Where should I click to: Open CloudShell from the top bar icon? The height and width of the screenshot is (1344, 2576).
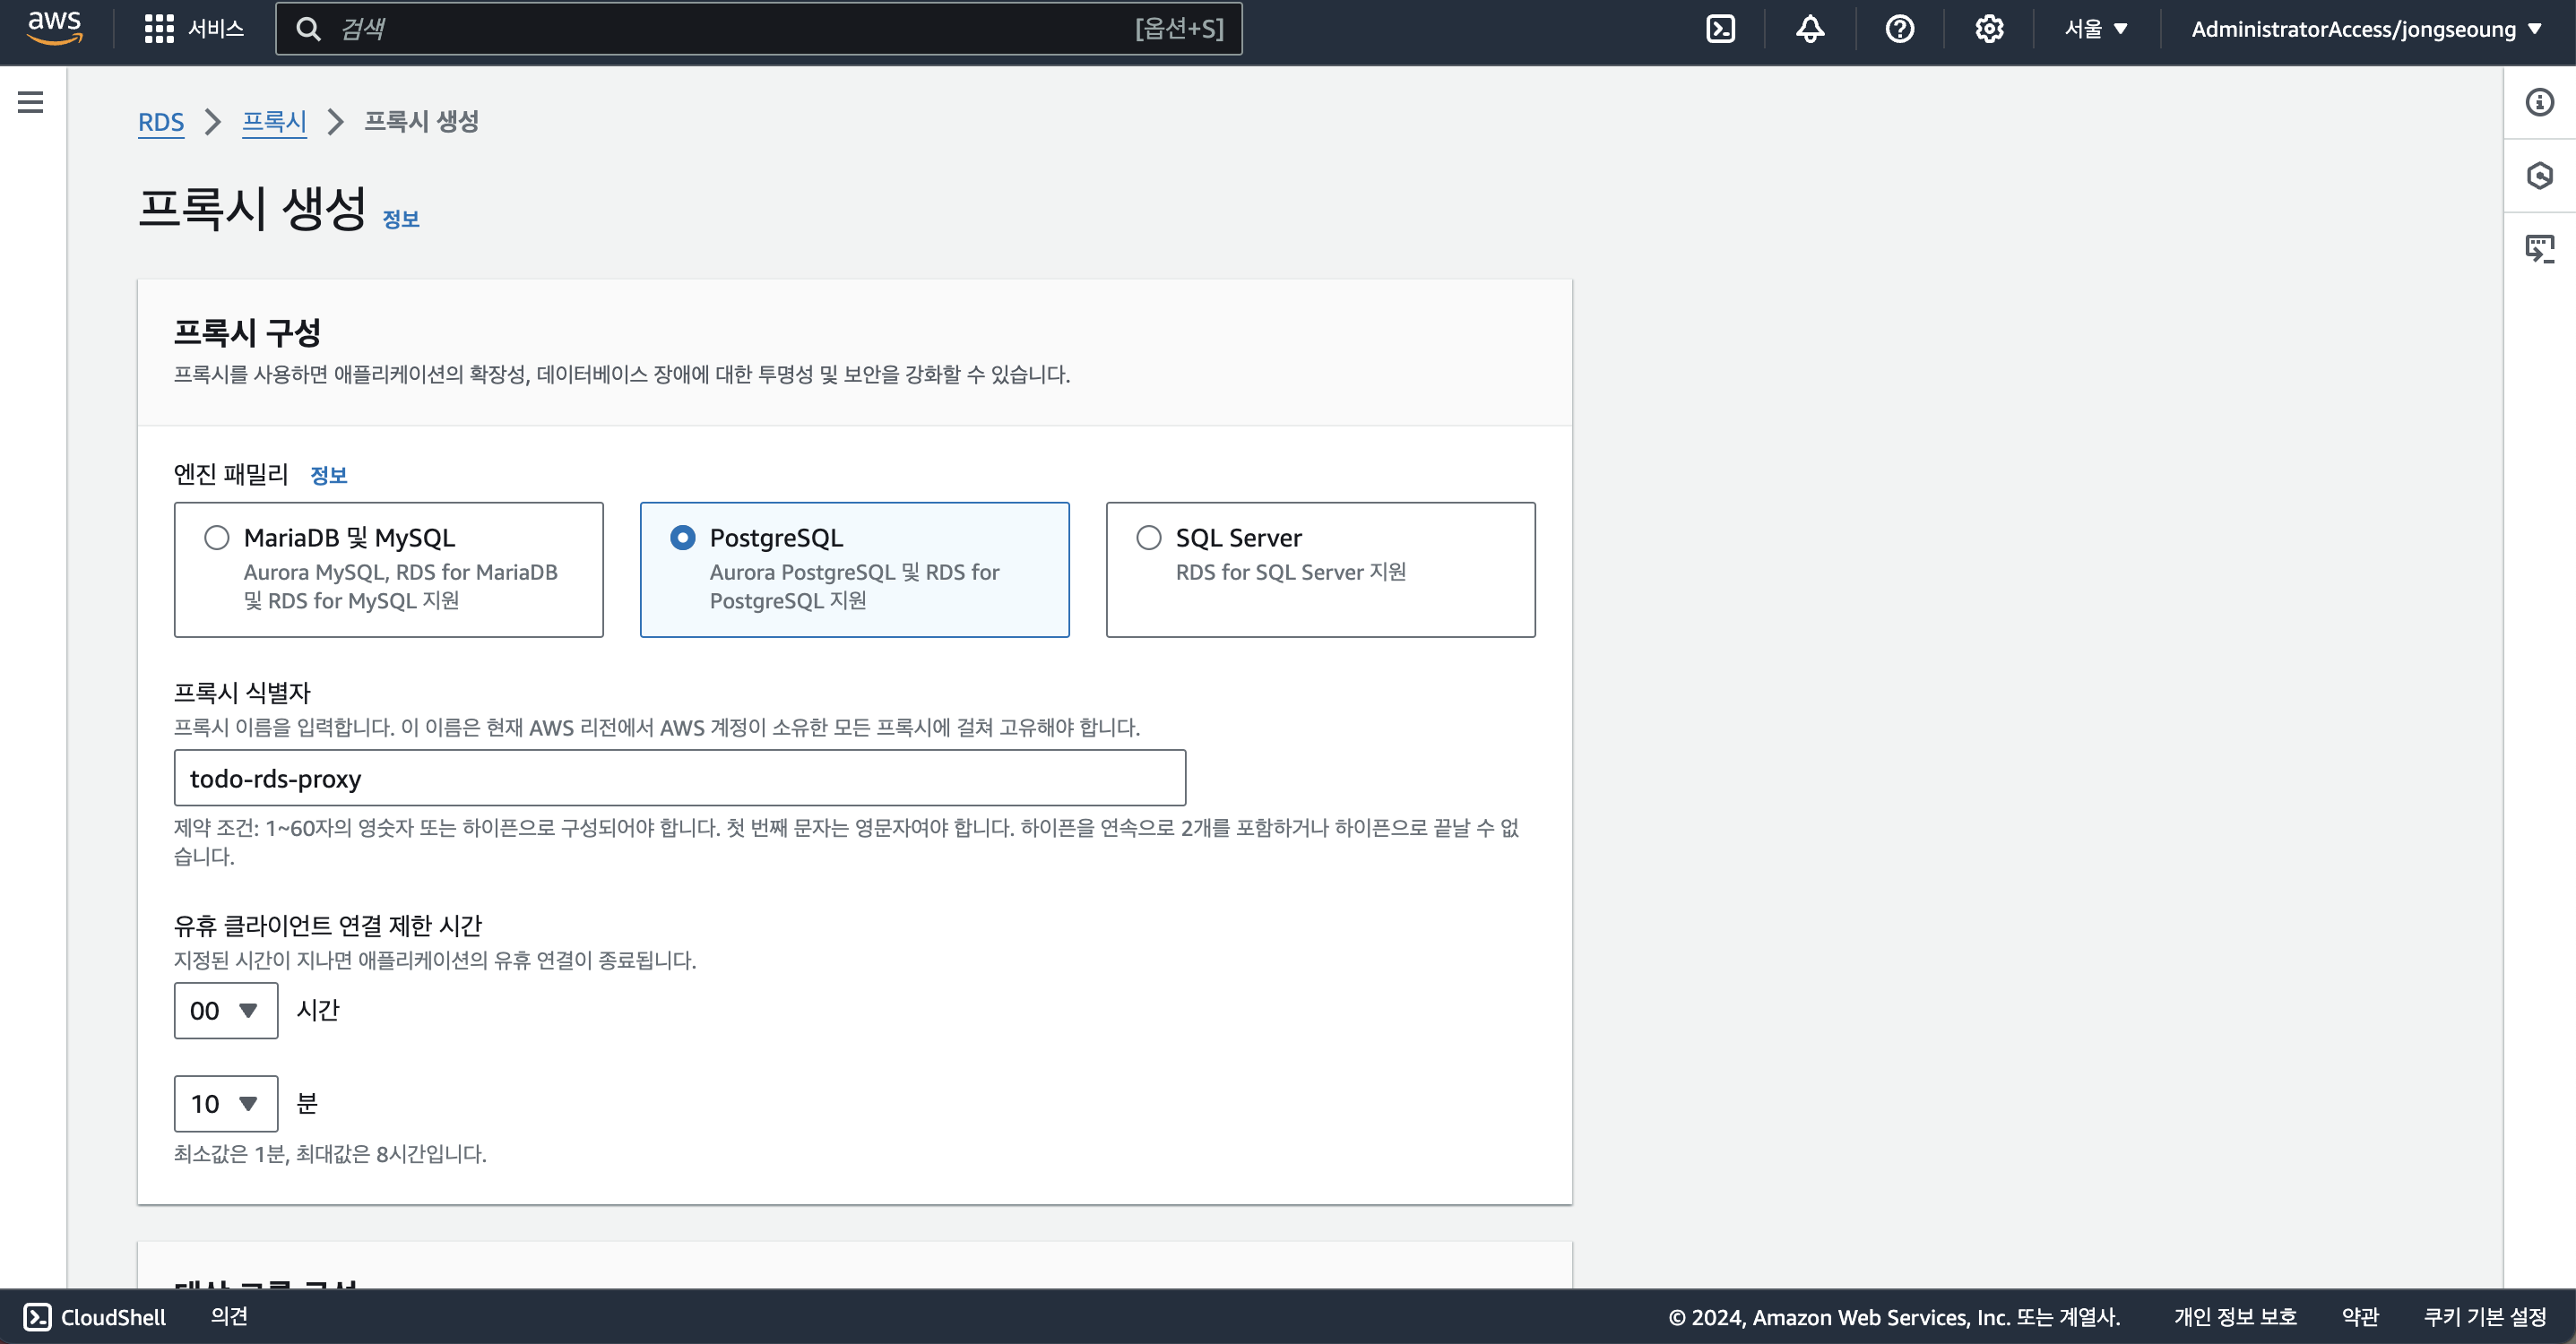[1721, 29]
